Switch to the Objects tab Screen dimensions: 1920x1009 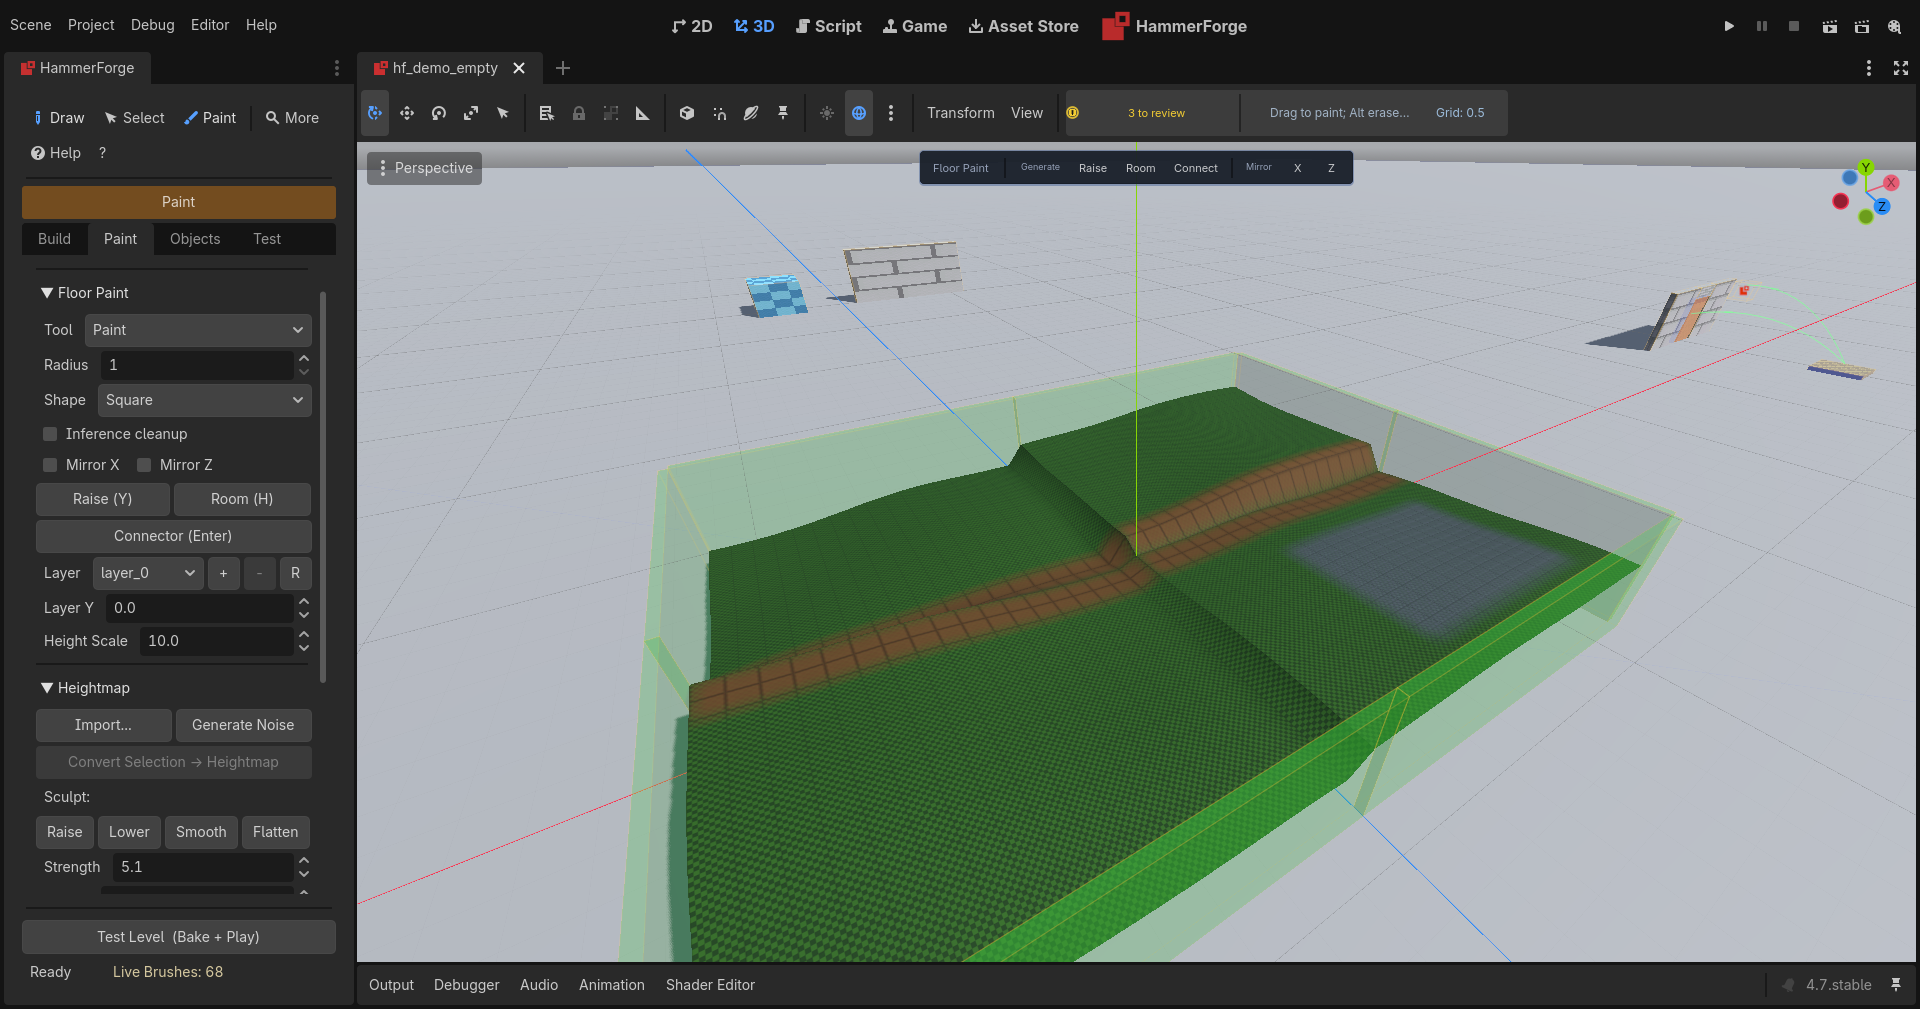tap(195, 239)
